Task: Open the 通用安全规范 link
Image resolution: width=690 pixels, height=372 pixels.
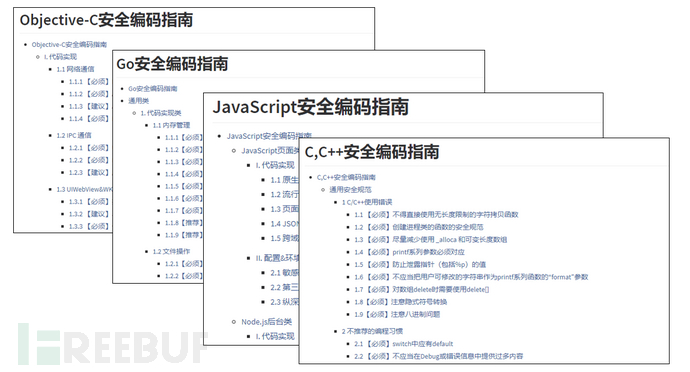Action: tap(350, 190)
